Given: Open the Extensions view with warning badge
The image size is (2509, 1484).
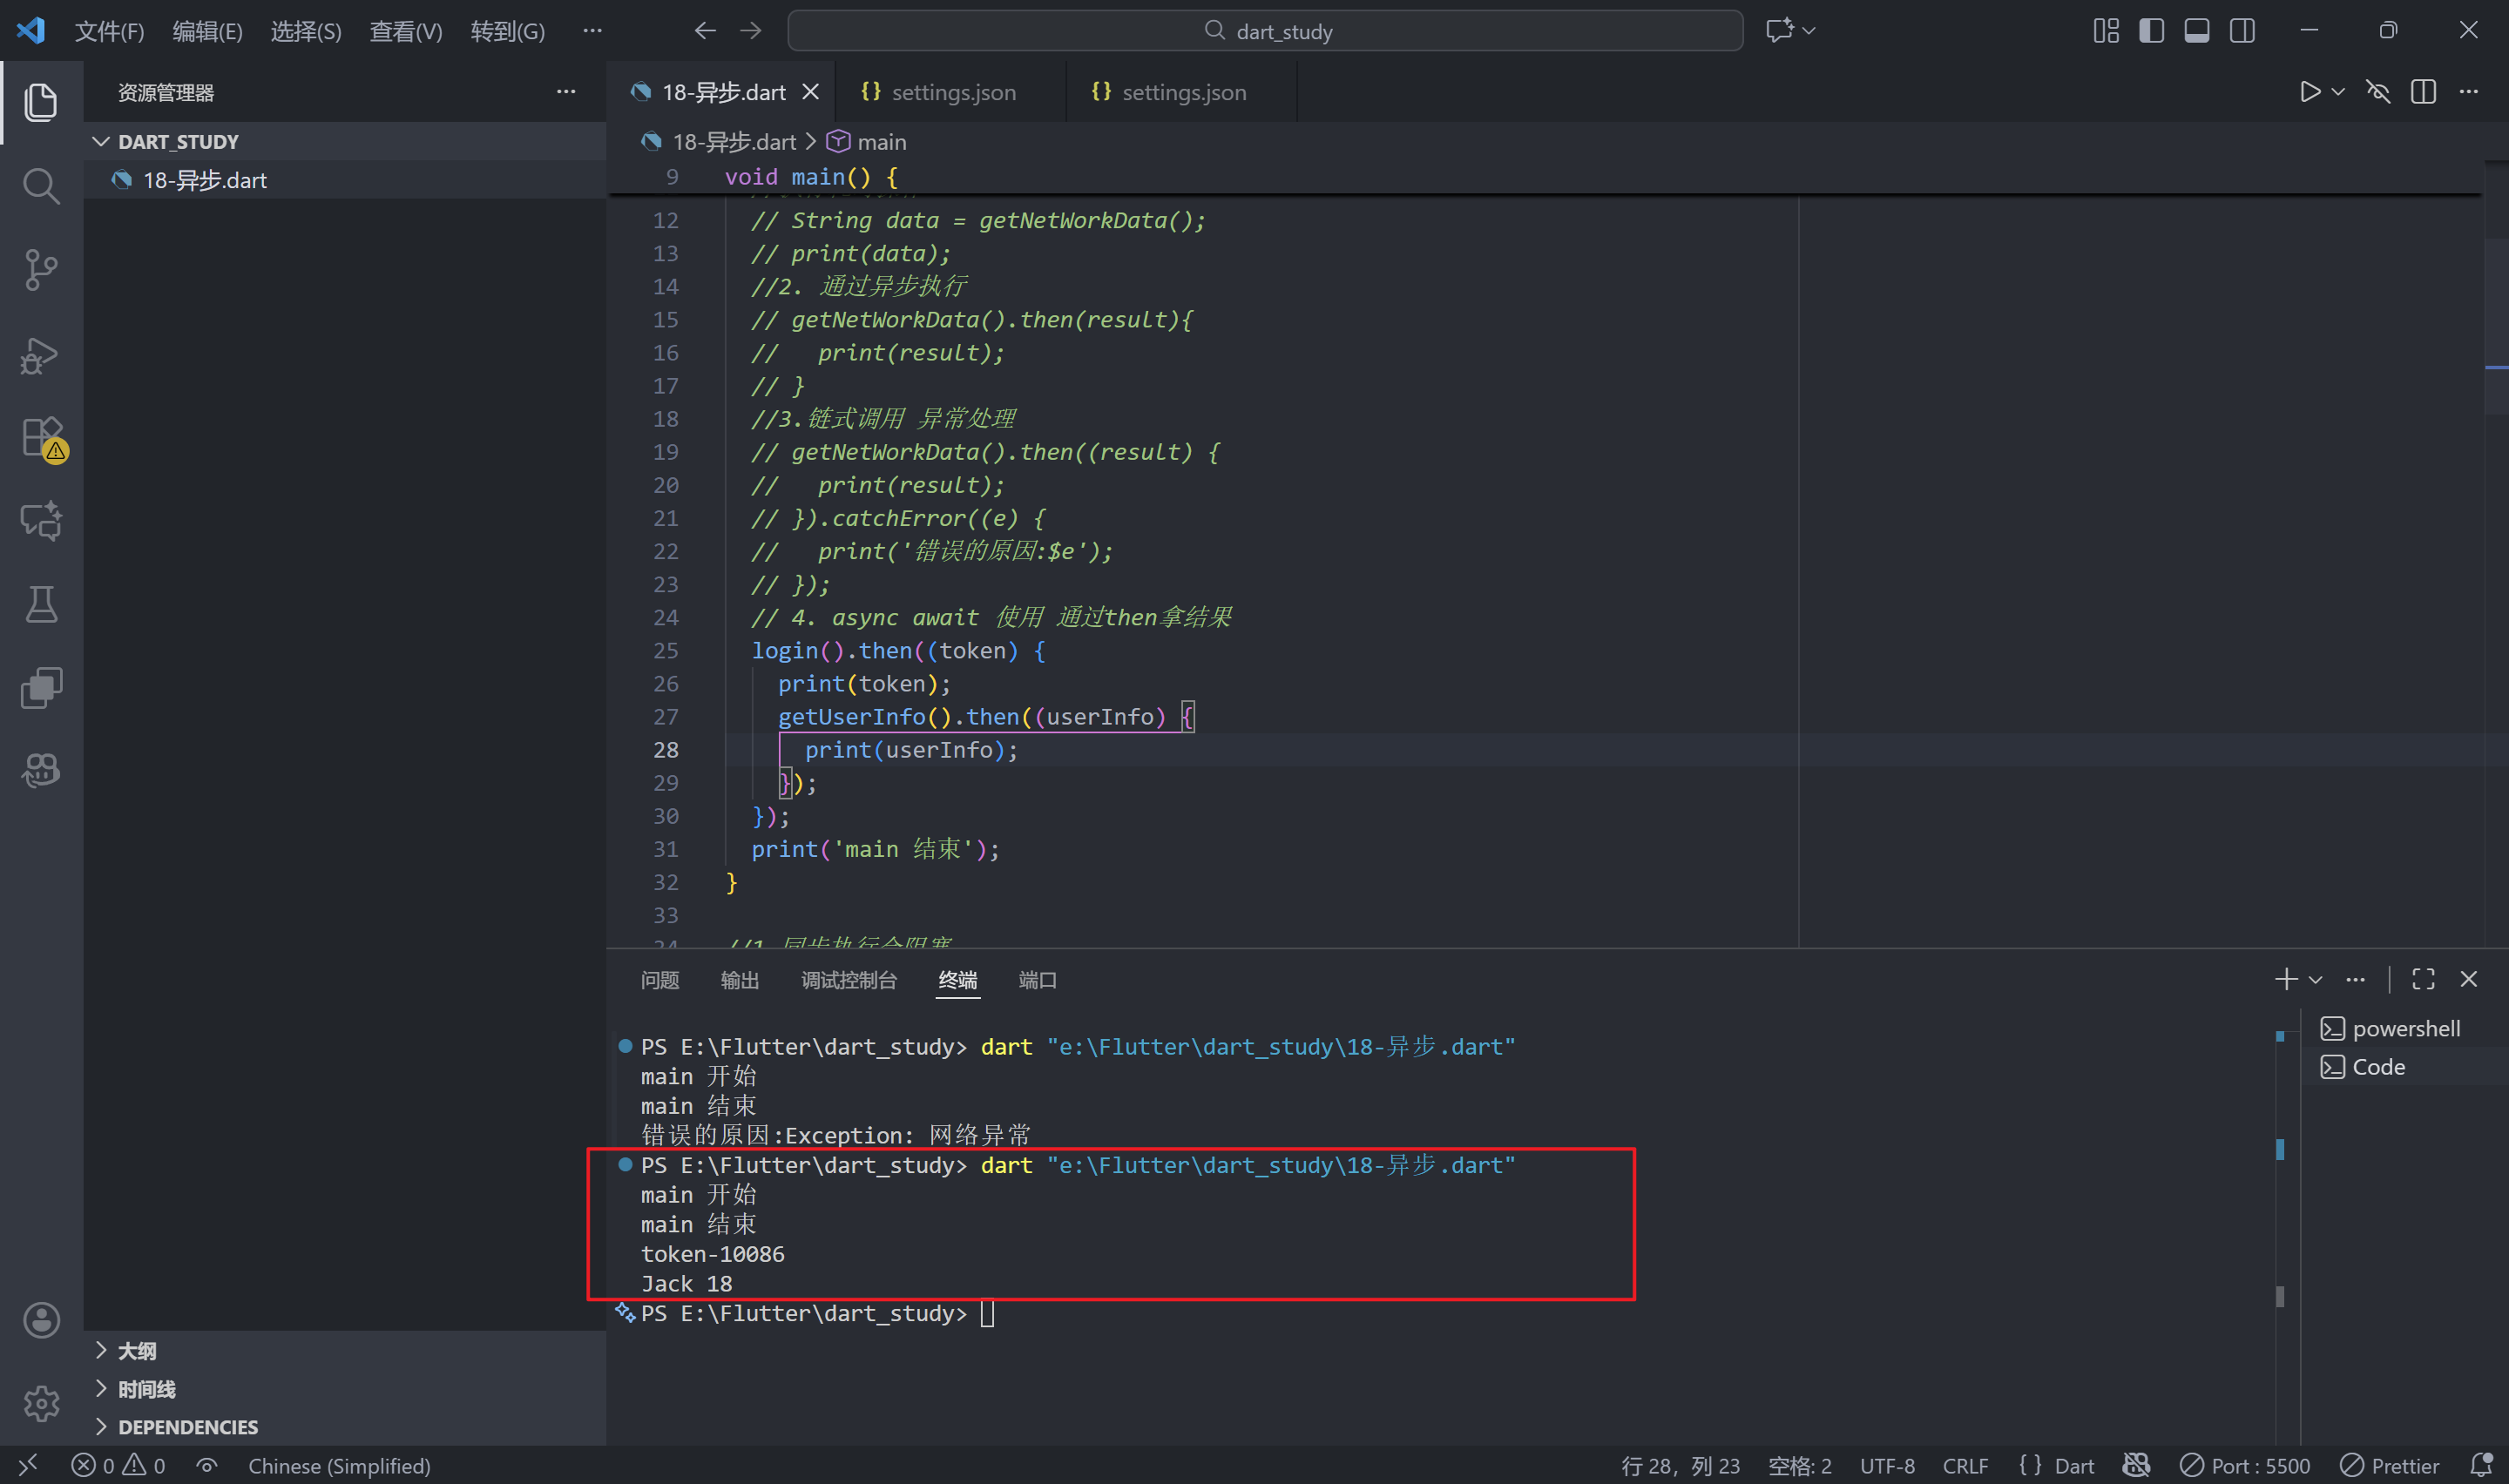Looking at the screenshot, I should (42, 438).
